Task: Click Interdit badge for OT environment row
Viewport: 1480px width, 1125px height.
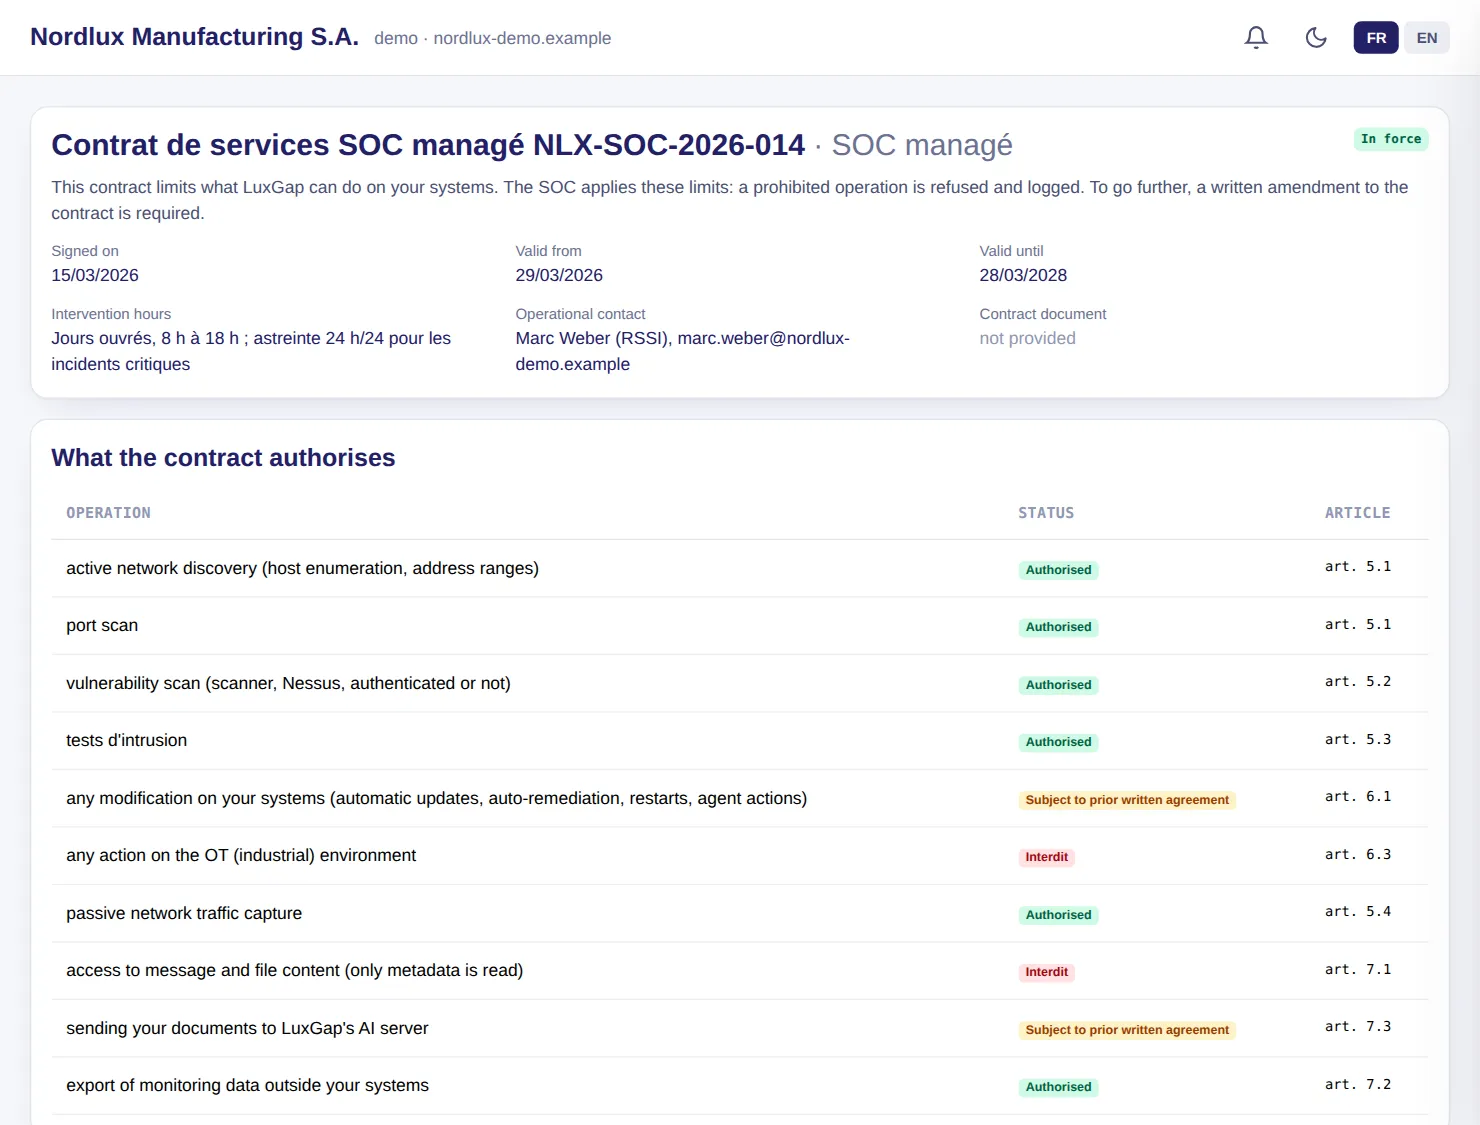Action: click(x=1046, y=857)
